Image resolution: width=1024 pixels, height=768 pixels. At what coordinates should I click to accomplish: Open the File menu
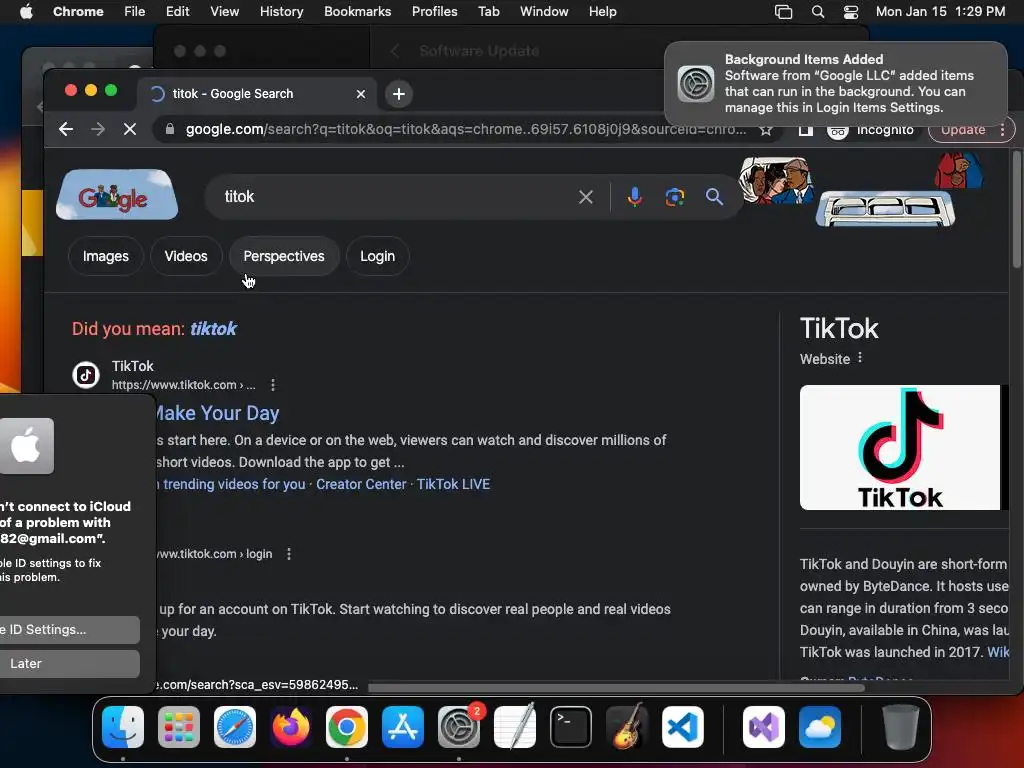click(135, 12)
